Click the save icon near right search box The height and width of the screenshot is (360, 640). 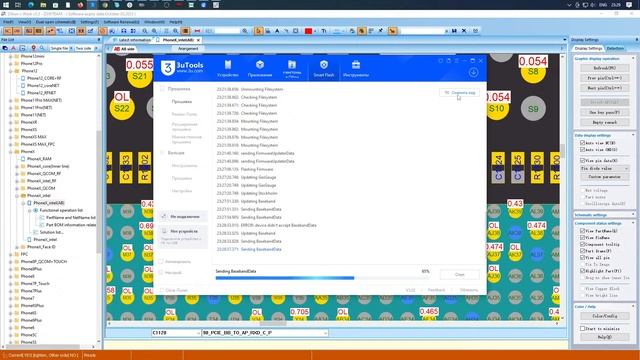click(x=454, y=31)
